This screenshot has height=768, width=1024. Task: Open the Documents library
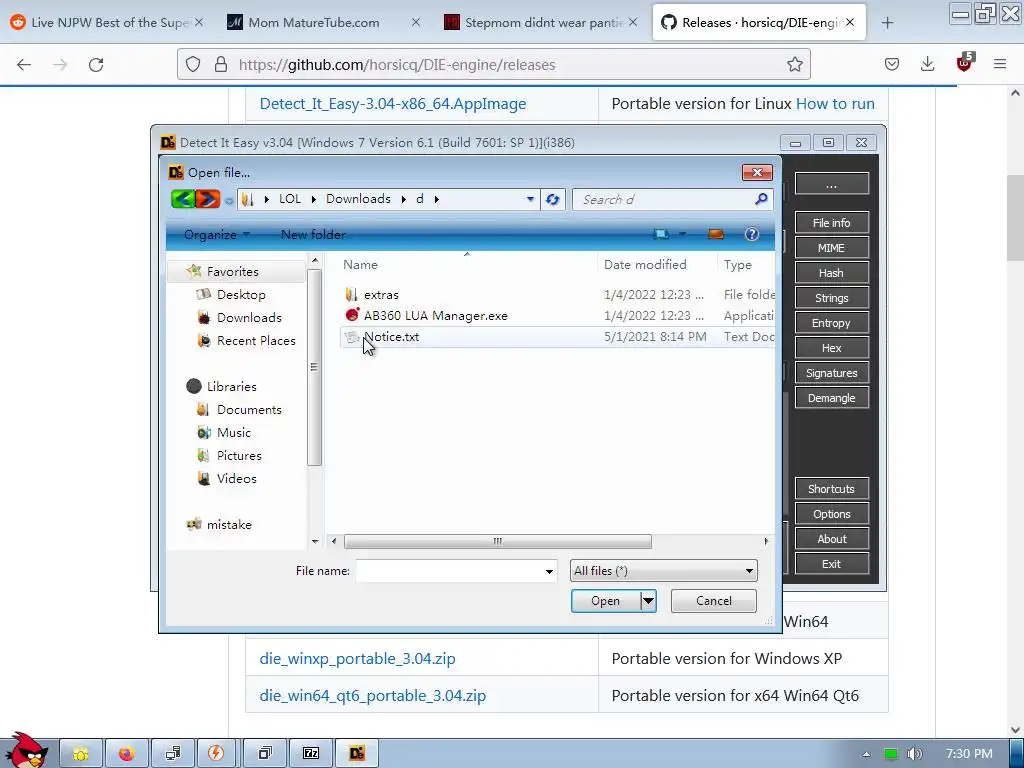tap(249, 409)
